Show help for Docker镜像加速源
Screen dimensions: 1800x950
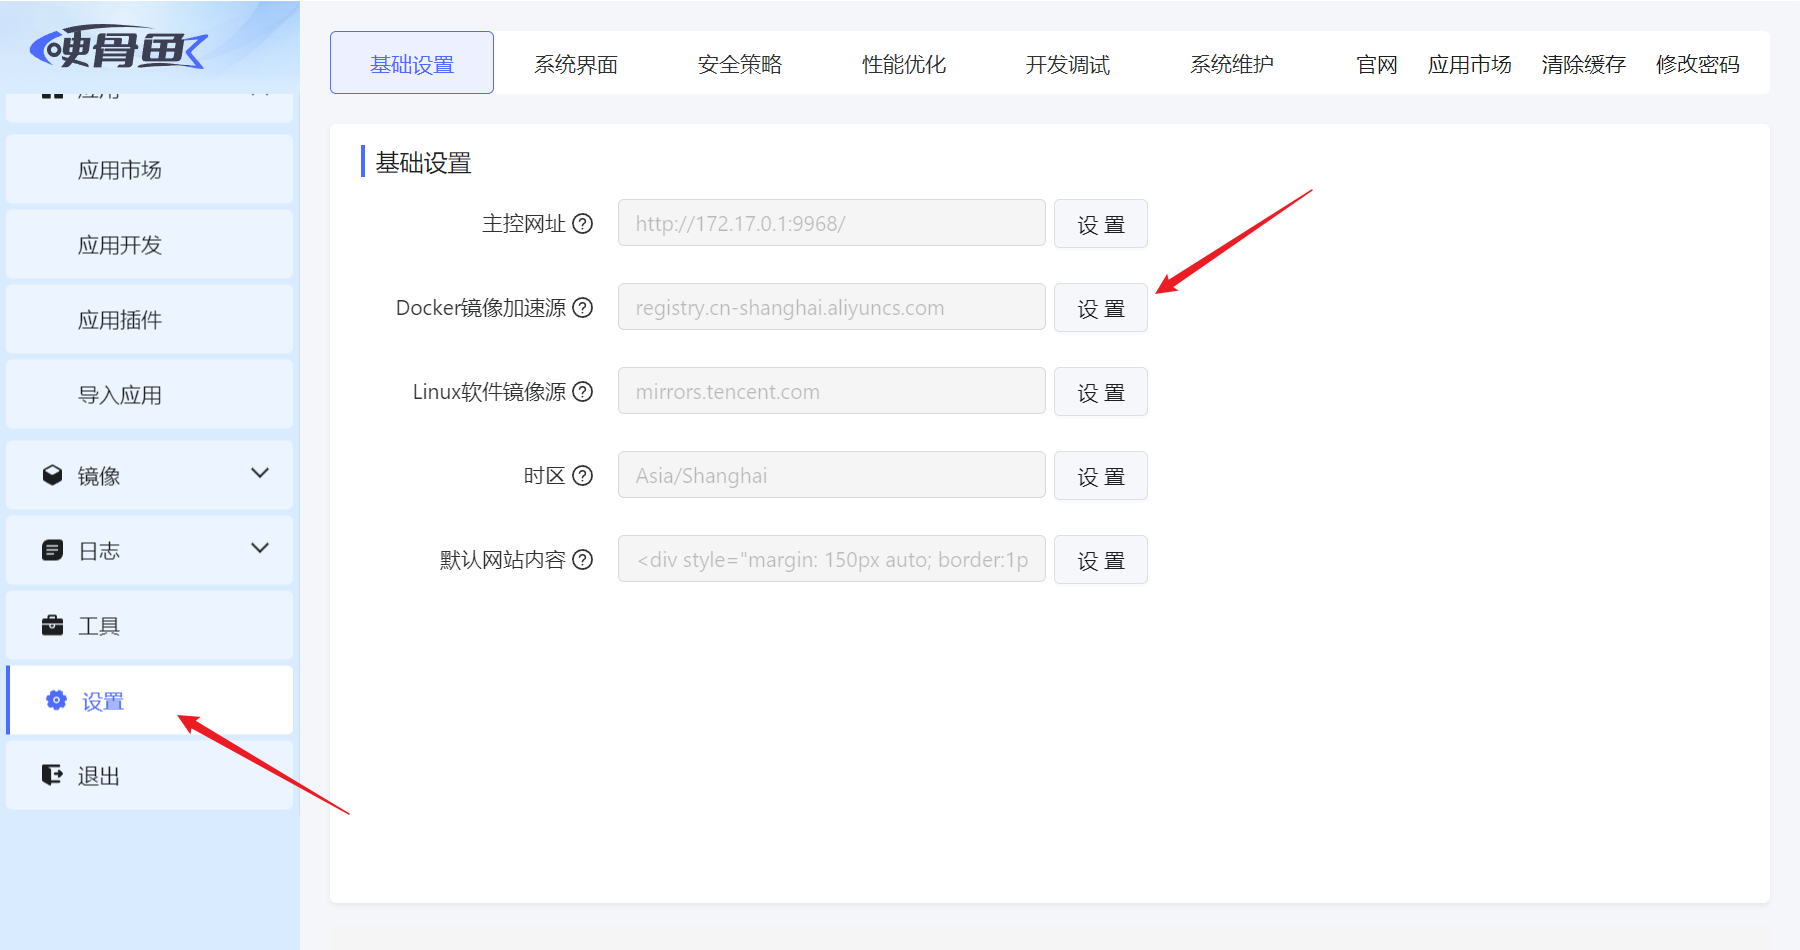(583, 308)
